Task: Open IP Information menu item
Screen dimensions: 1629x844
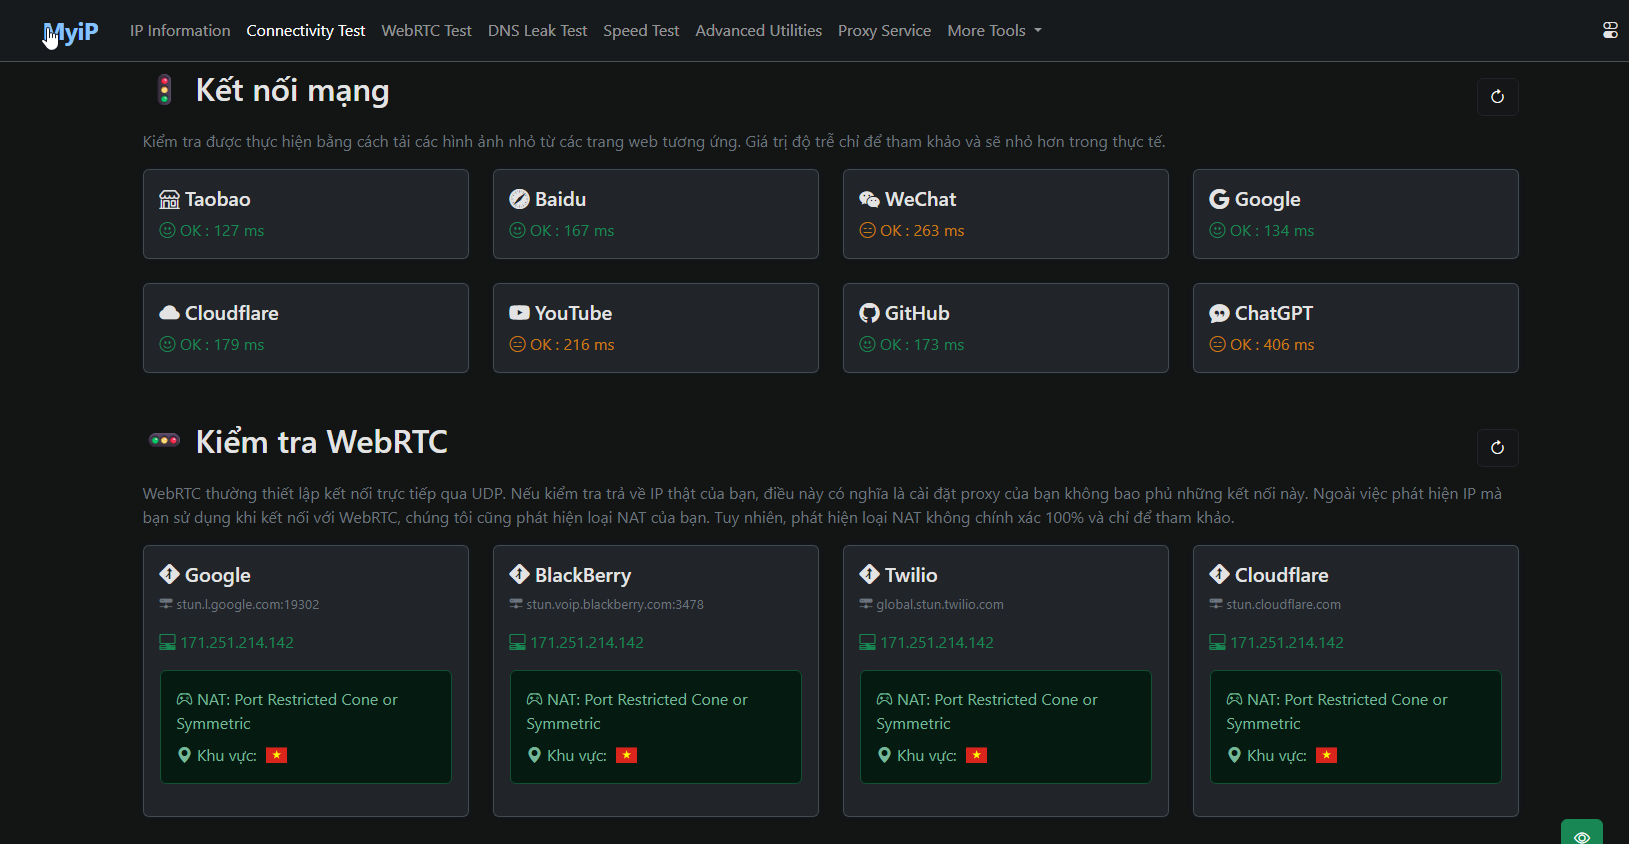Action: [180, 31]
